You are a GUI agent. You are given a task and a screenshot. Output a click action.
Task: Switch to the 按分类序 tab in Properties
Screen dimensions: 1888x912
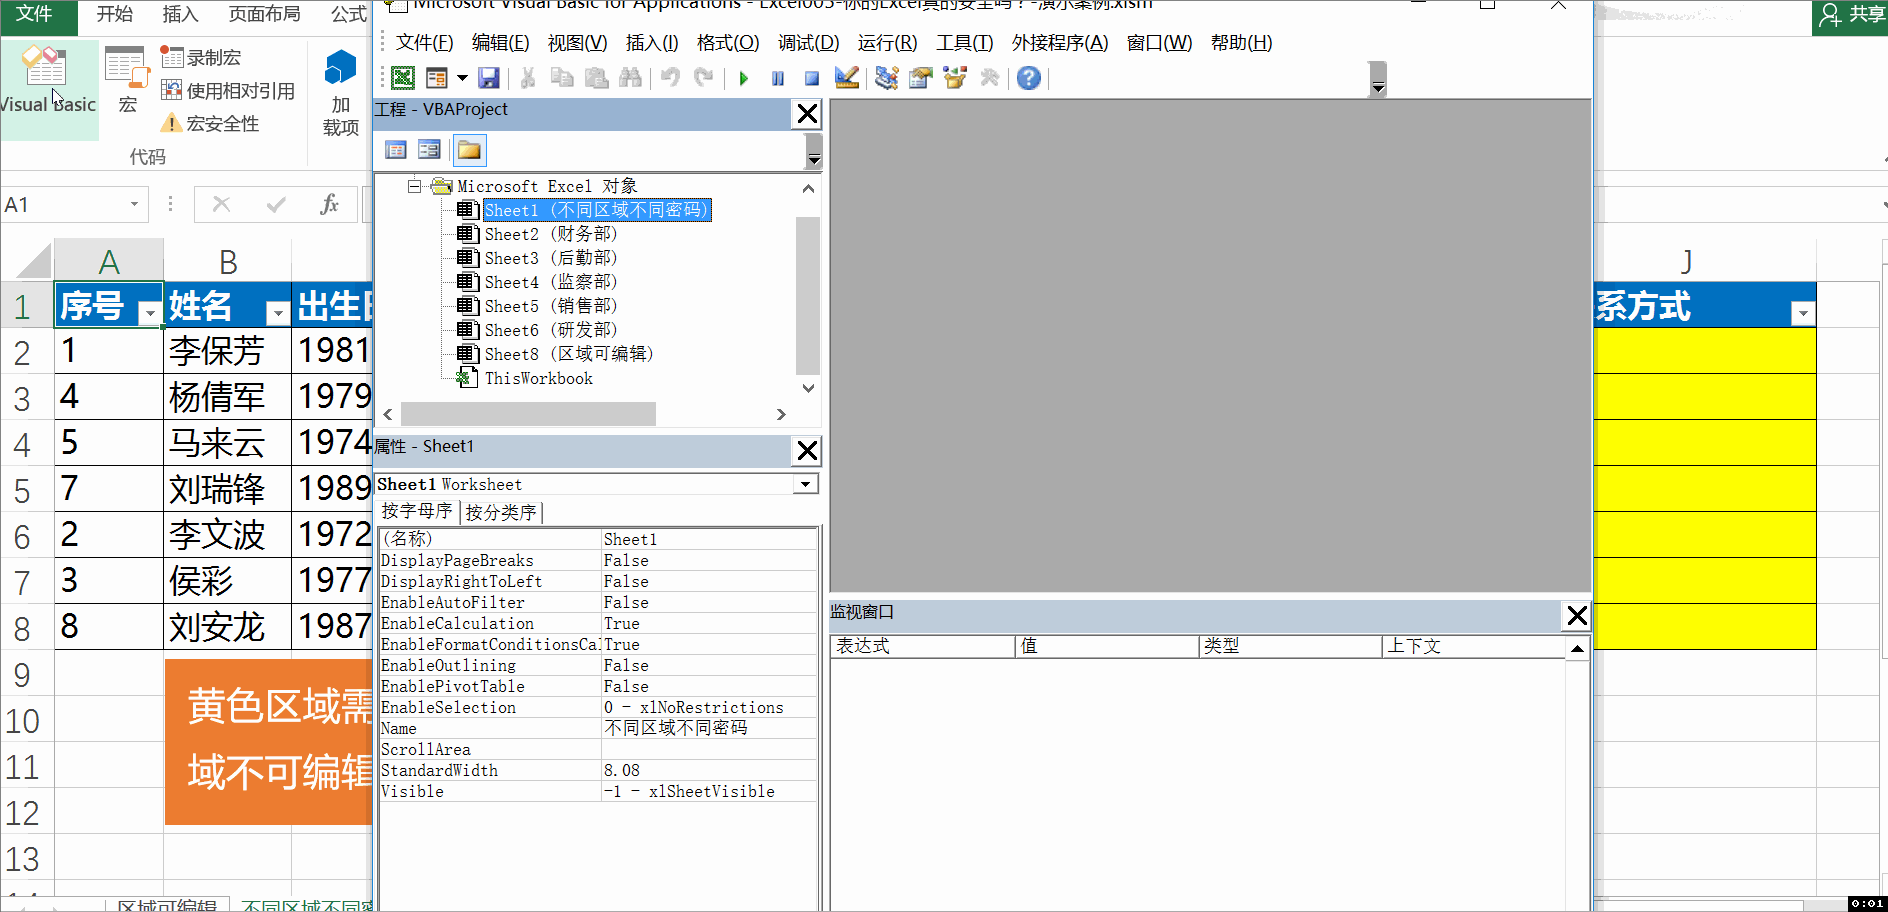click(x=501, y=511)
